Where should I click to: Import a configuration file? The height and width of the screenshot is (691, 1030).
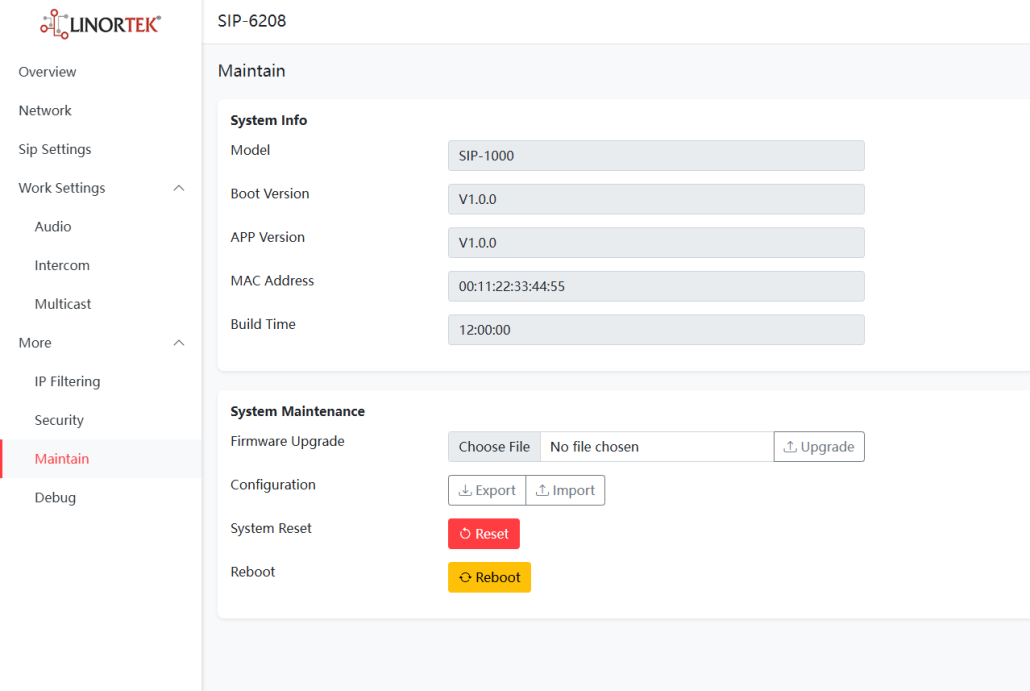point(565,490)
